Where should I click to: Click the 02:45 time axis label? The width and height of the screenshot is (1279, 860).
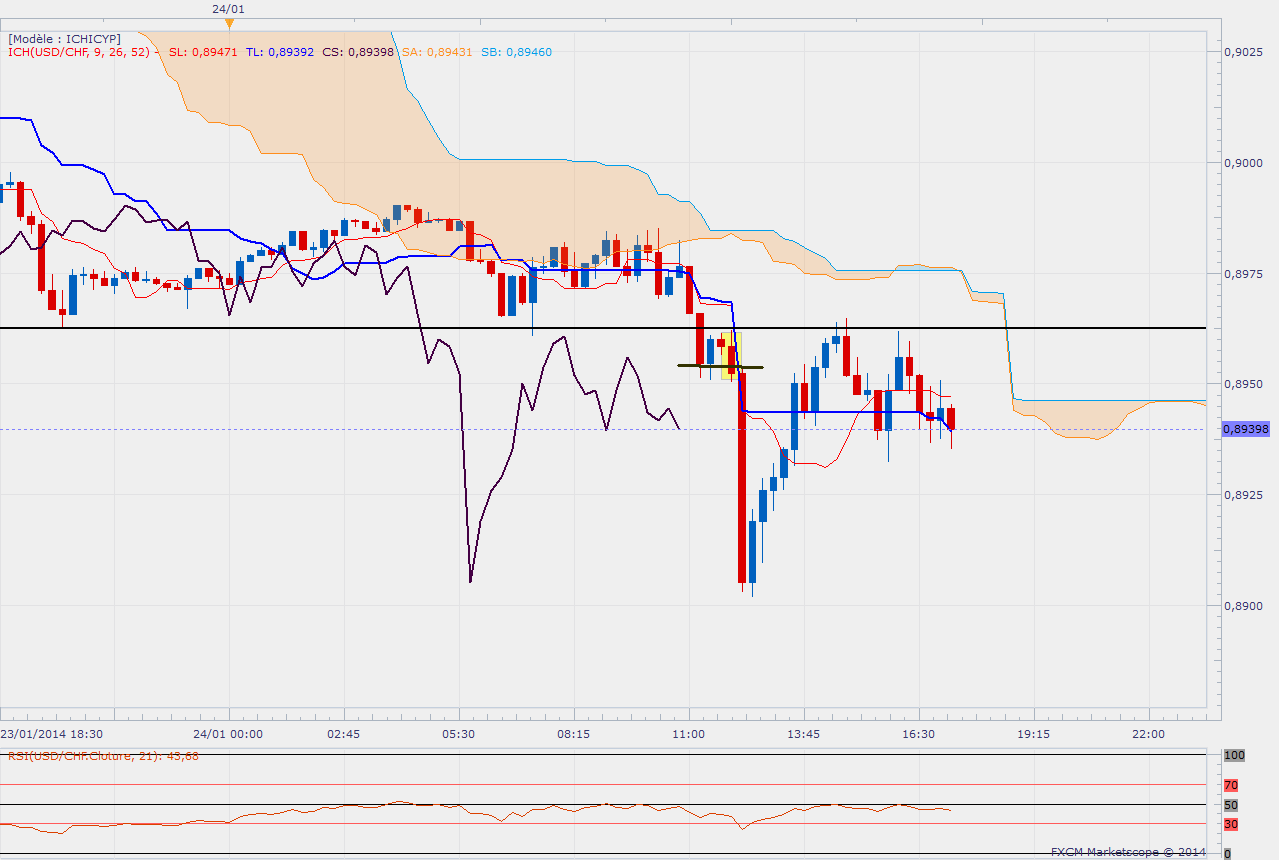tap(344, 734)
